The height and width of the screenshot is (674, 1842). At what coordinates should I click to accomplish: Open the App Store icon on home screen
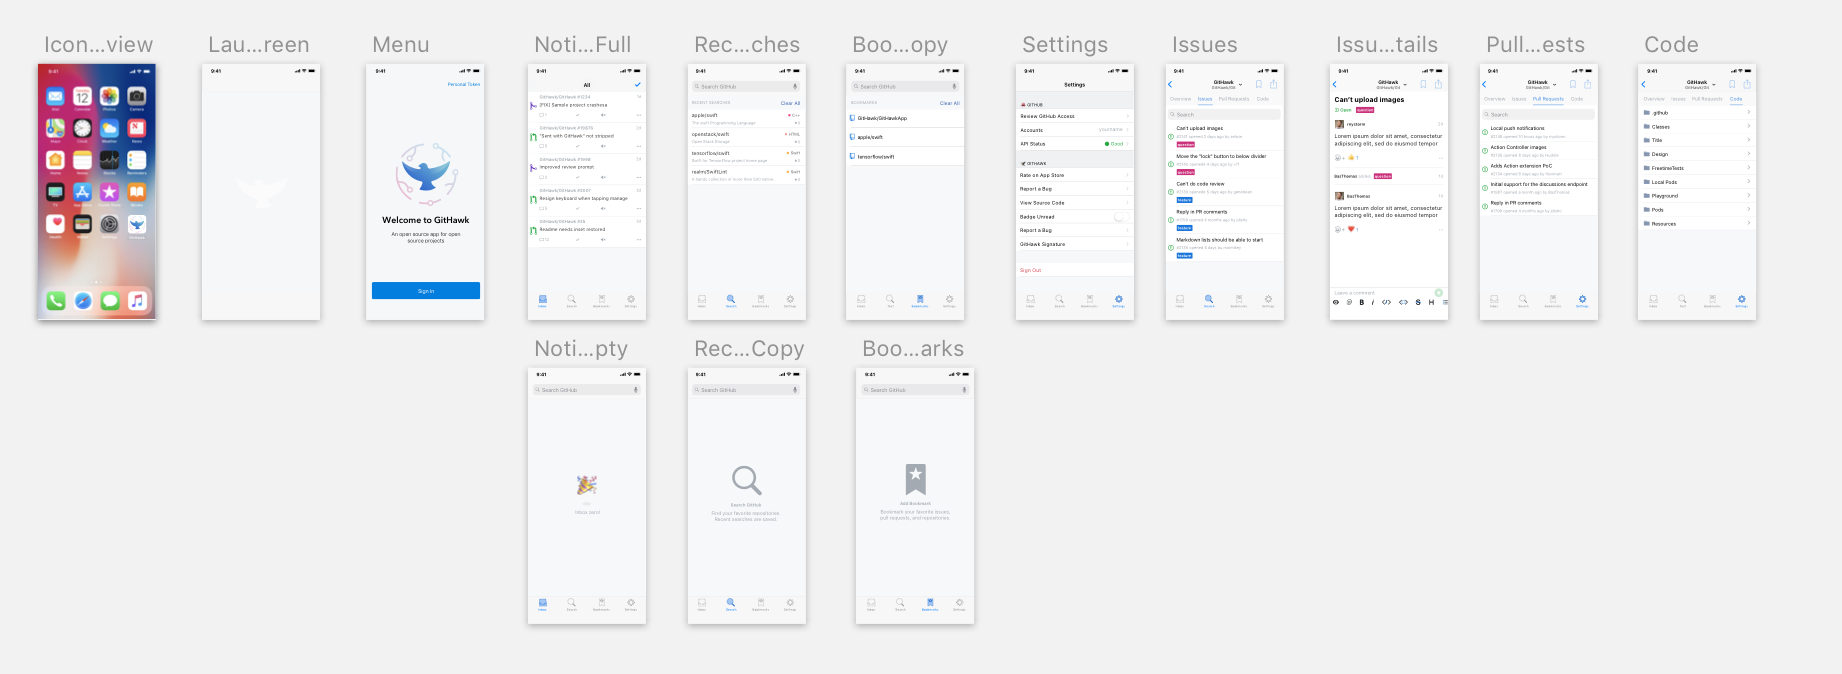point(83,192)
